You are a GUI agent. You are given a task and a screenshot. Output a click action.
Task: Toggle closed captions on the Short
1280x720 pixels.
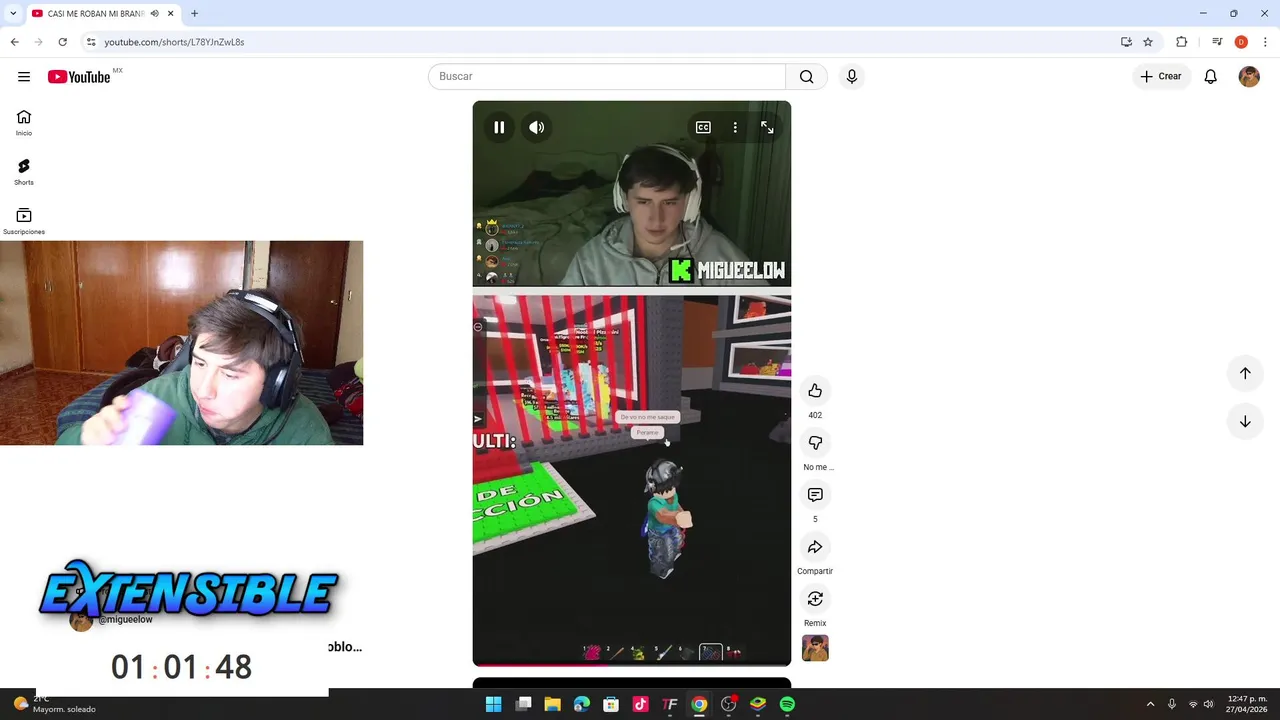pos(703,127)
